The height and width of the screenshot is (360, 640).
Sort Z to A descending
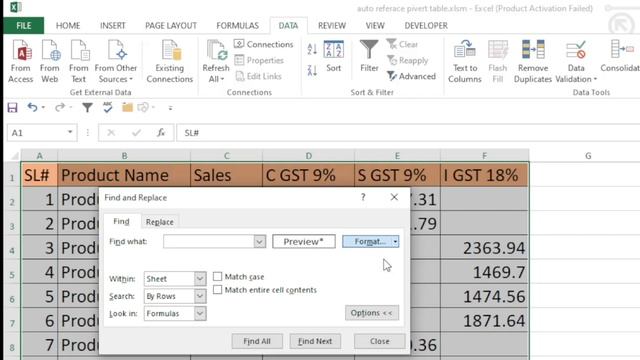click(312, 70)
